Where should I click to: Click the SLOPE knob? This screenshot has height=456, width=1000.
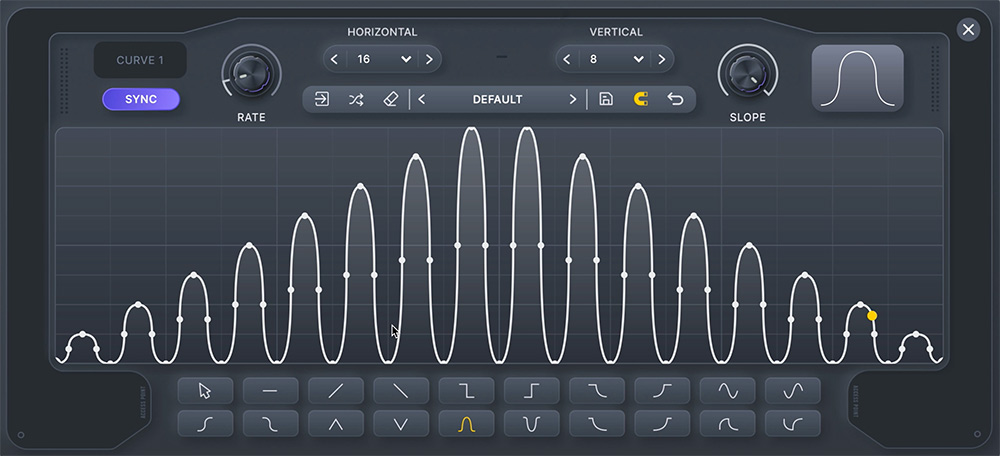point(747,73)
